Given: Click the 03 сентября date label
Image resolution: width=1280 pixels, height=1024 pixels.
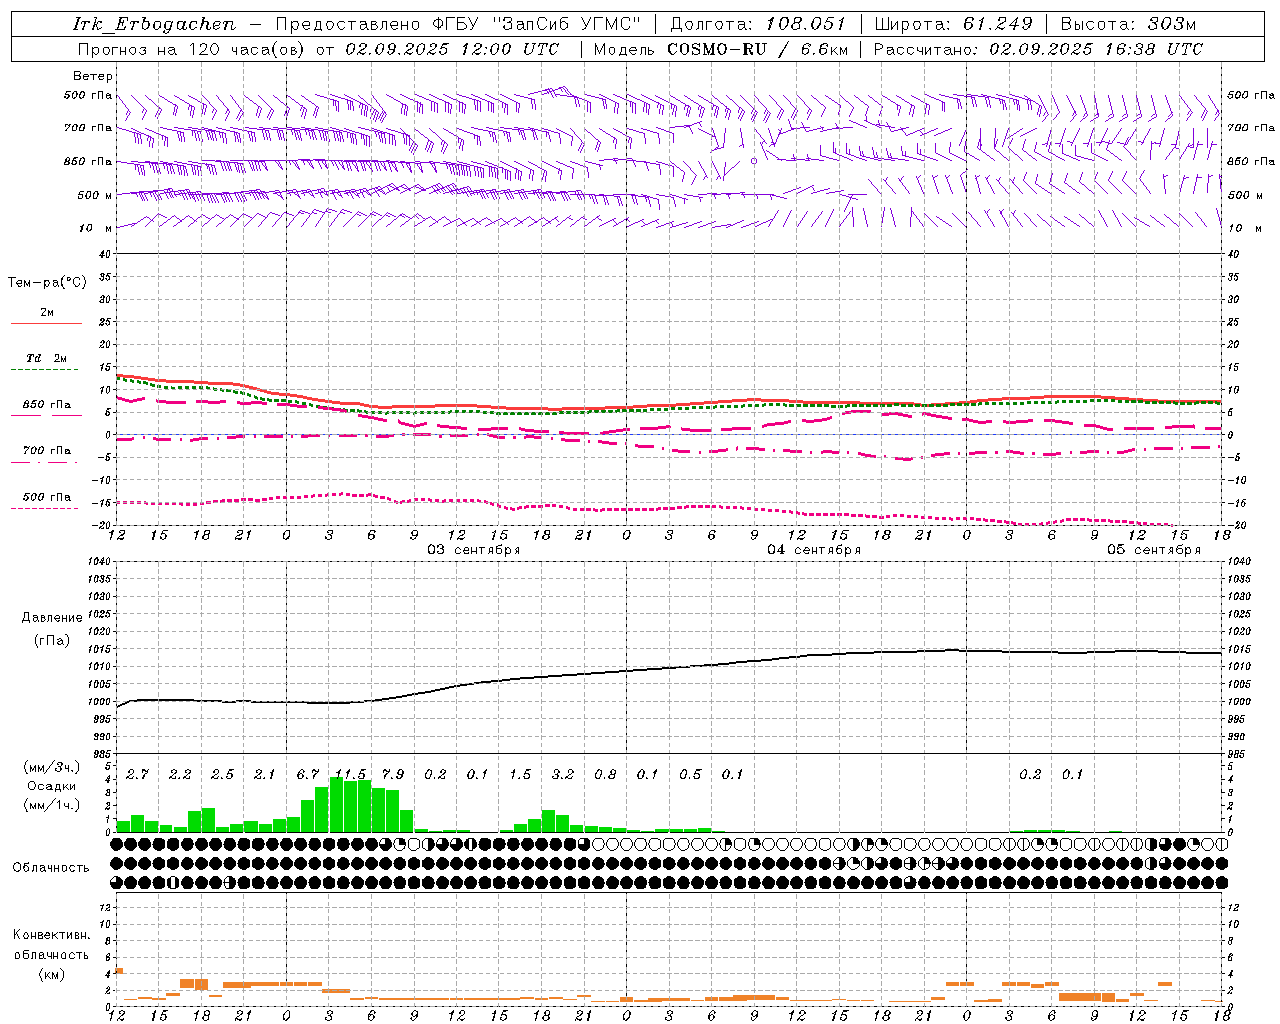Looking at the screenshot, I should pos(474,550).
